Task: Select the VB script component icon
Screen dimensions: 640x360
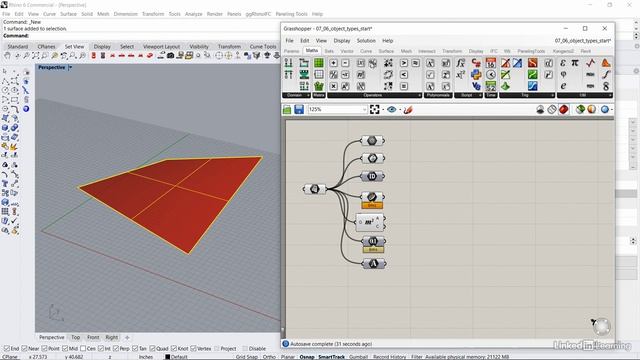Action: [476, 86]
